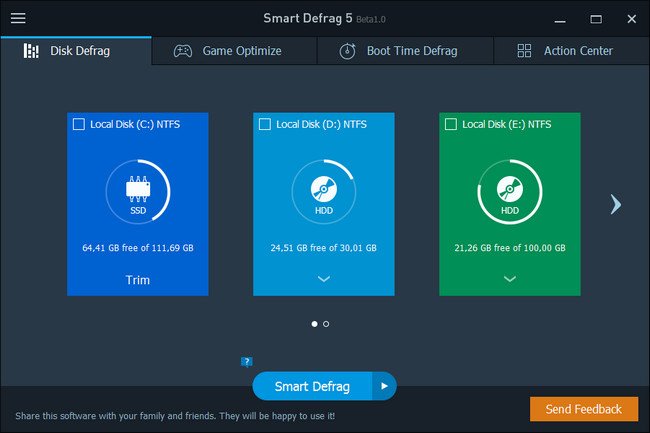This screenshot has width=650, height=433.
Task: Click the HDD disc icon on disk D
Action: [x=324, y=189]
